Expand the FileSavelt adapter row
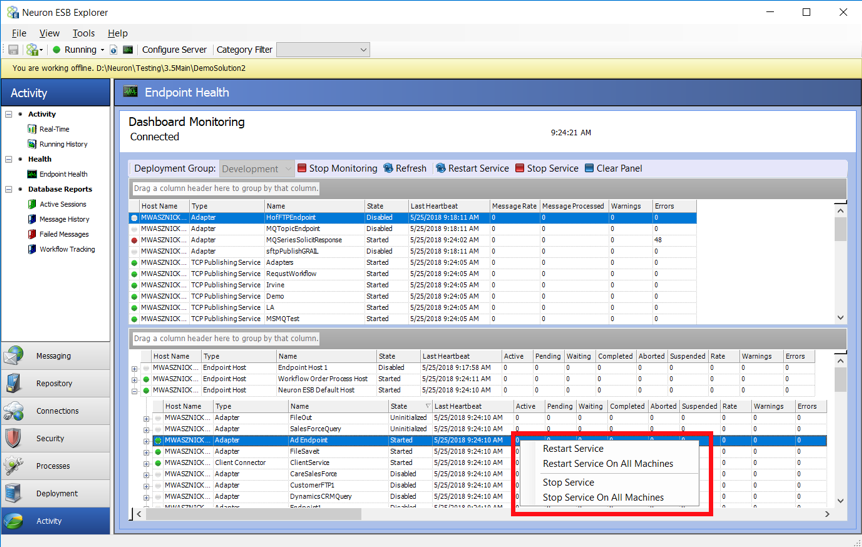862x547 pixels. (146, 452)
